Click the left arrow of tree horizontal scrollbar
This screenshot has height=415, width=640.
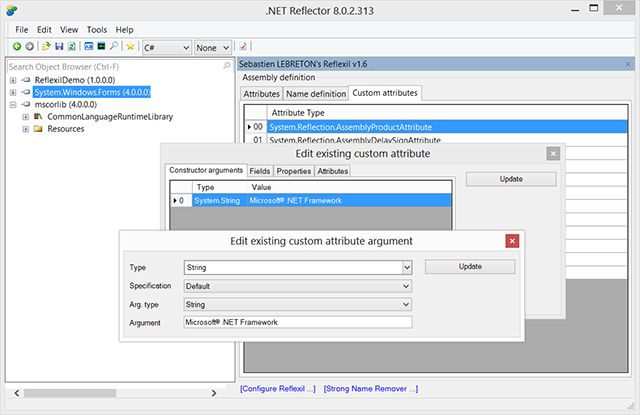pyautogui.click(x=17, y=393)
